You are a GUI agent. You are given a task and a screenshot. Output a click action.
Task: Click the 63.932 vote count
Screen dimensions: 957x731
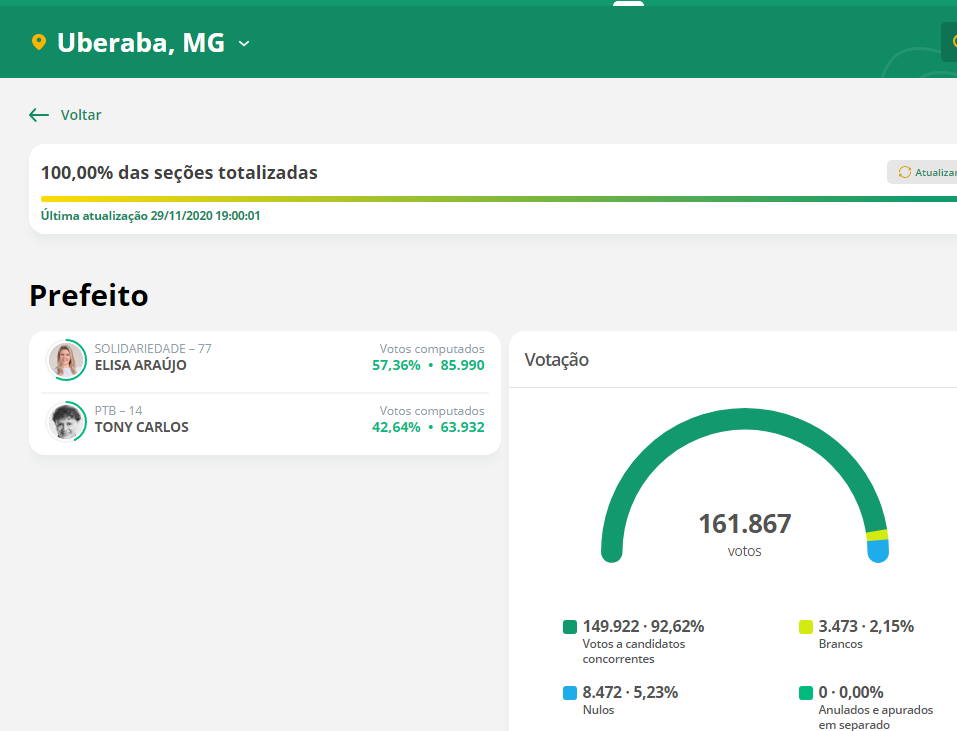point(463,427)
